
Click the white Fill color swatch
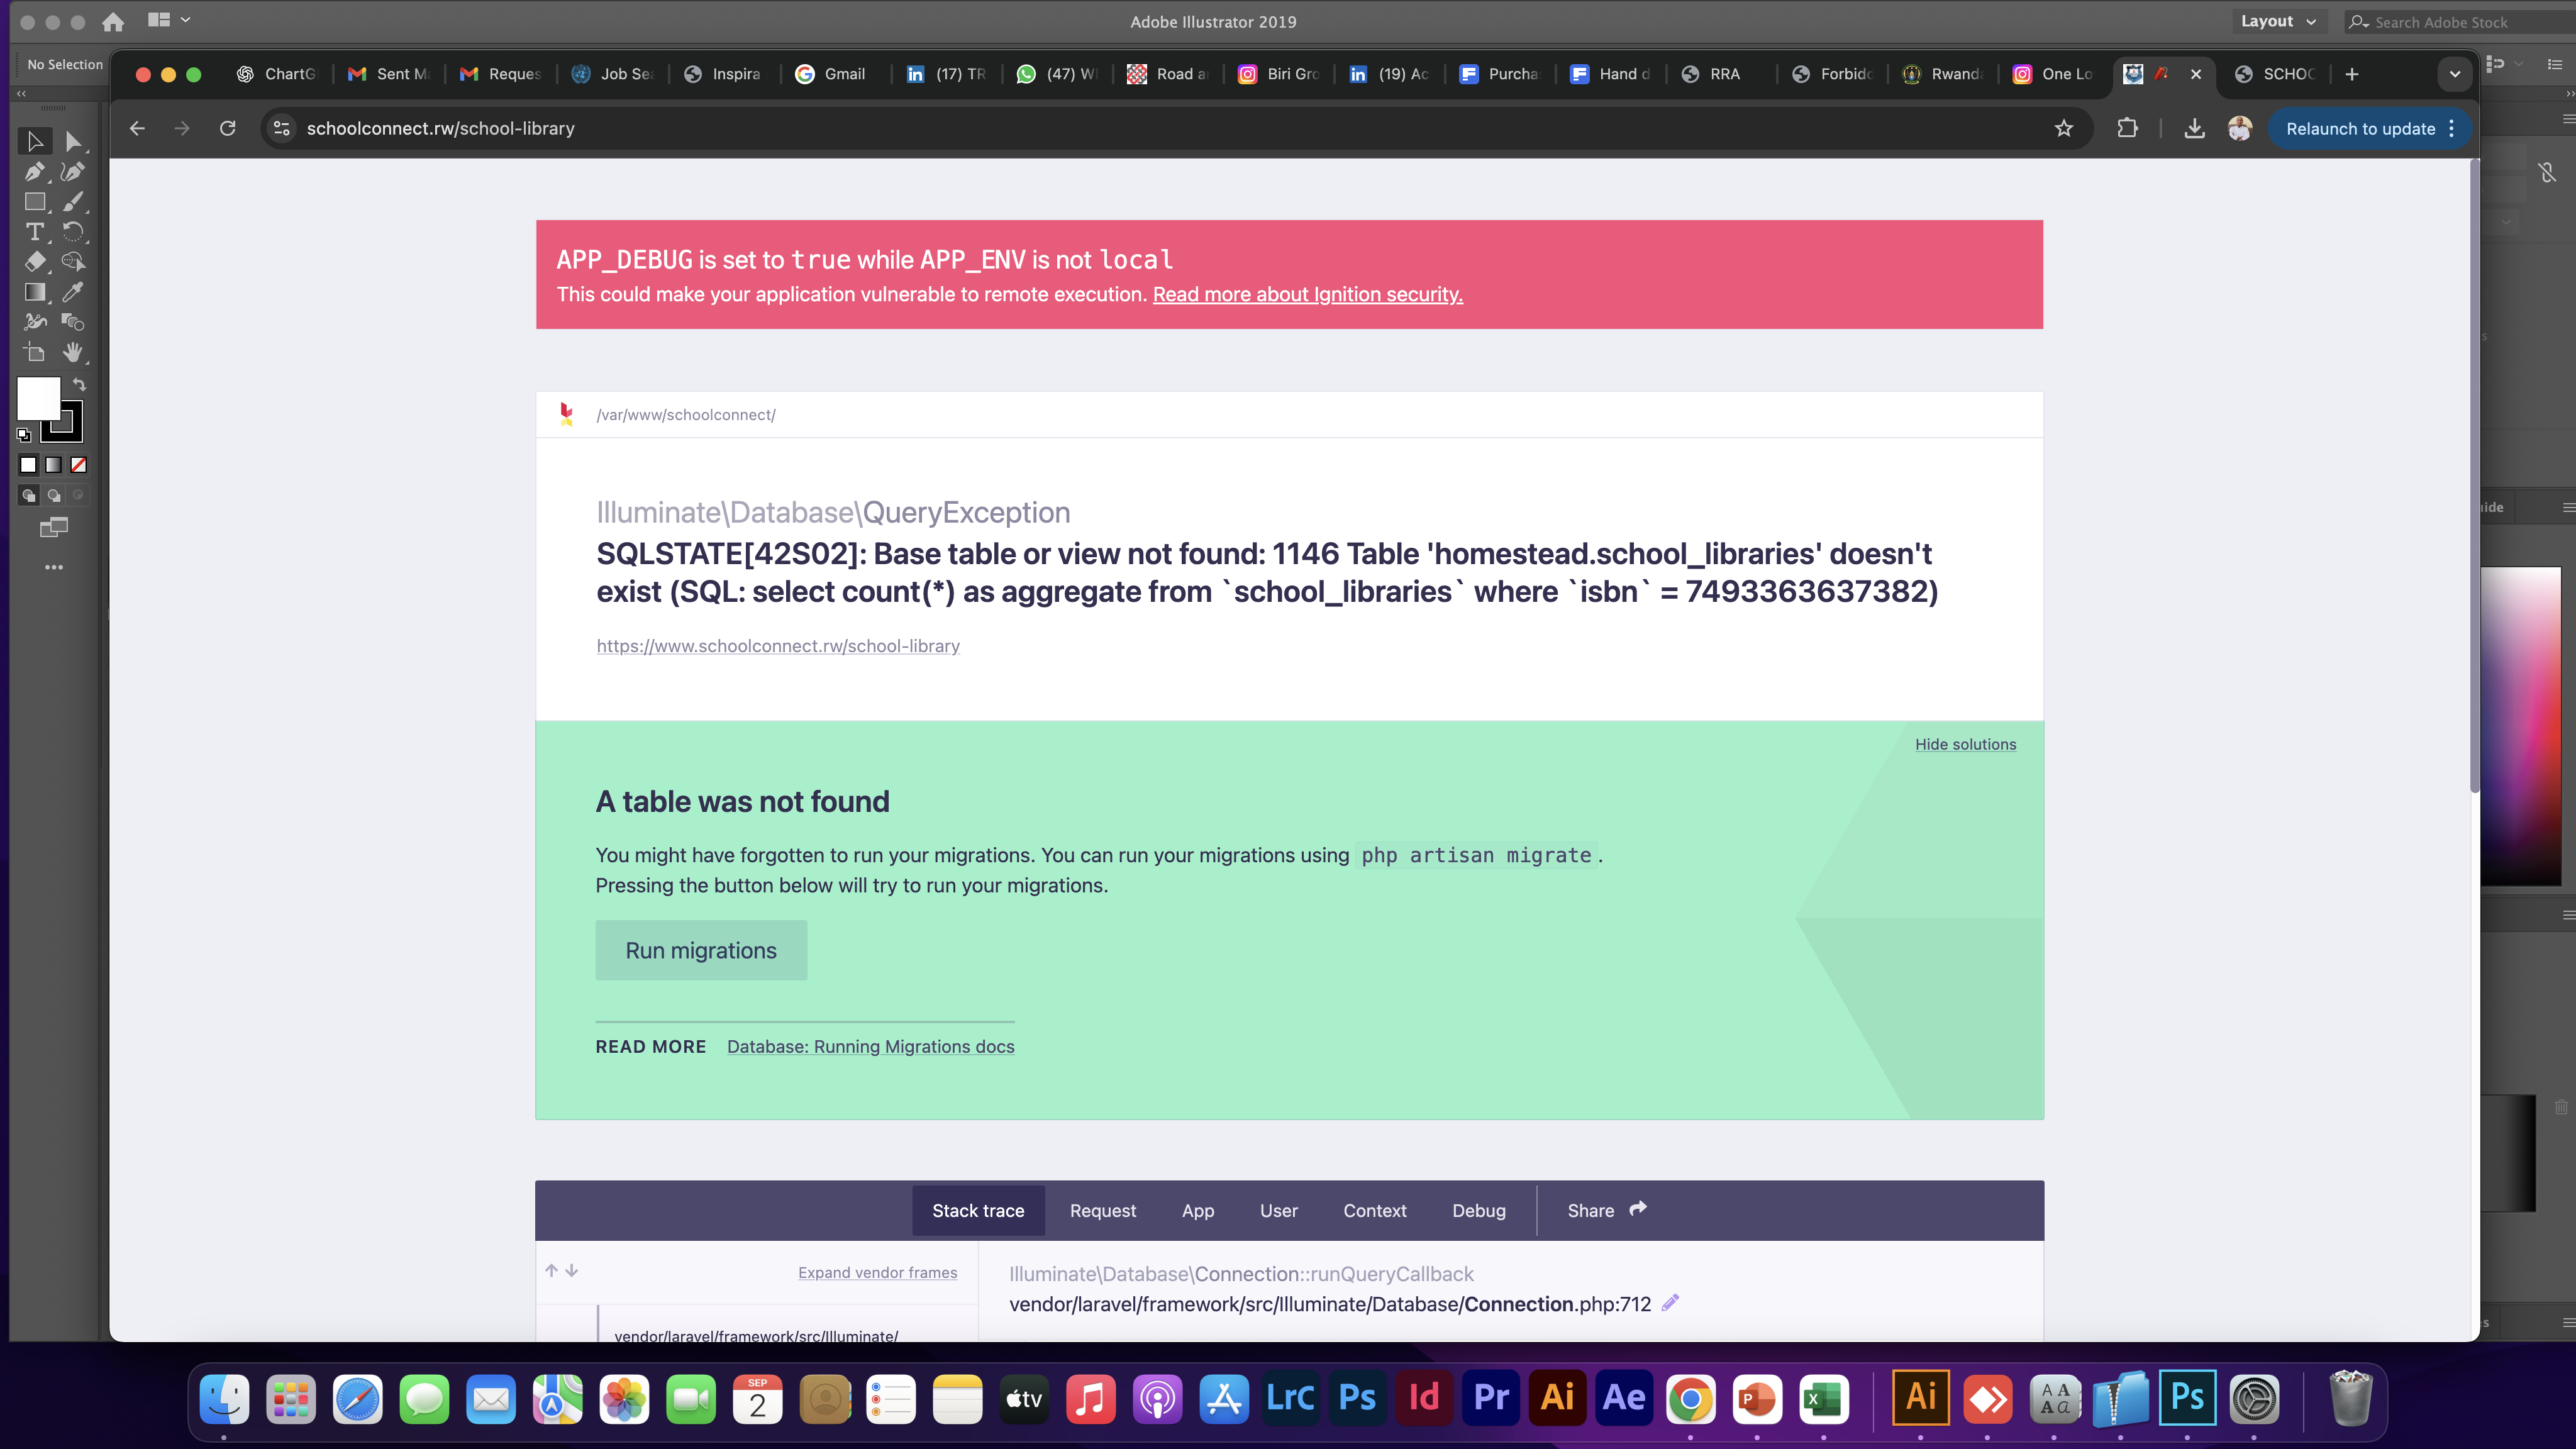coord(38,398)
